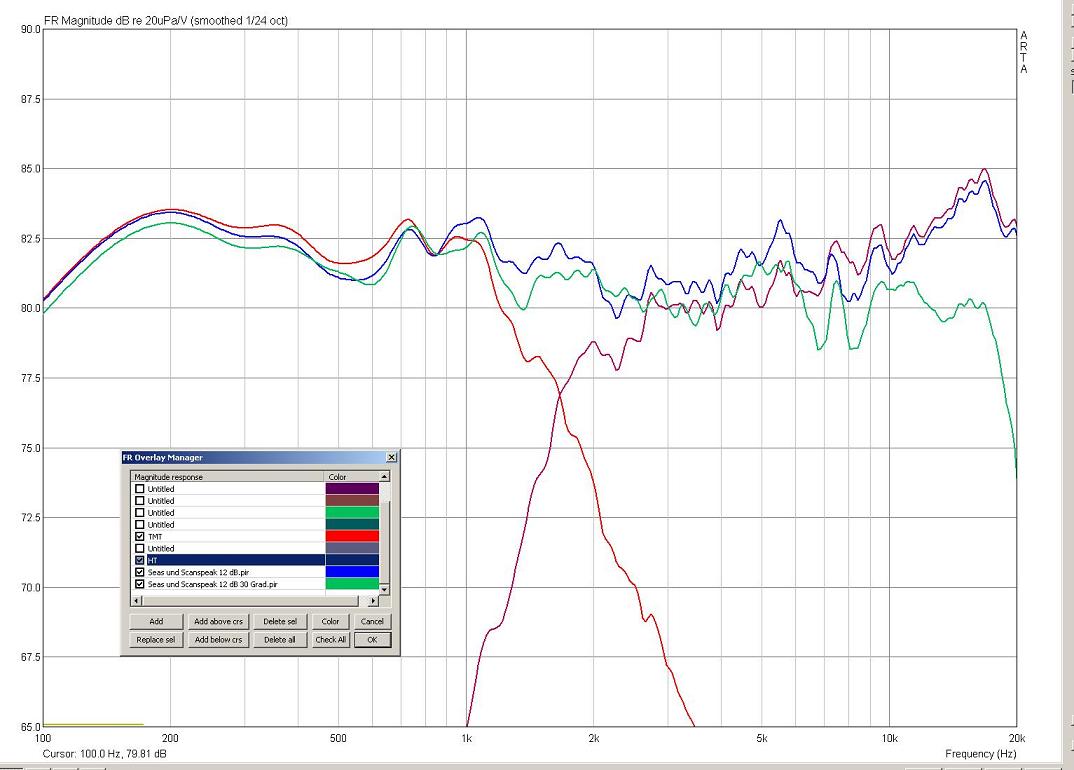The height and width of the screenshot is (770, 1074).
Task: Click the horizontal scrollbar's left arrow
Action: [x=138, y=601]
